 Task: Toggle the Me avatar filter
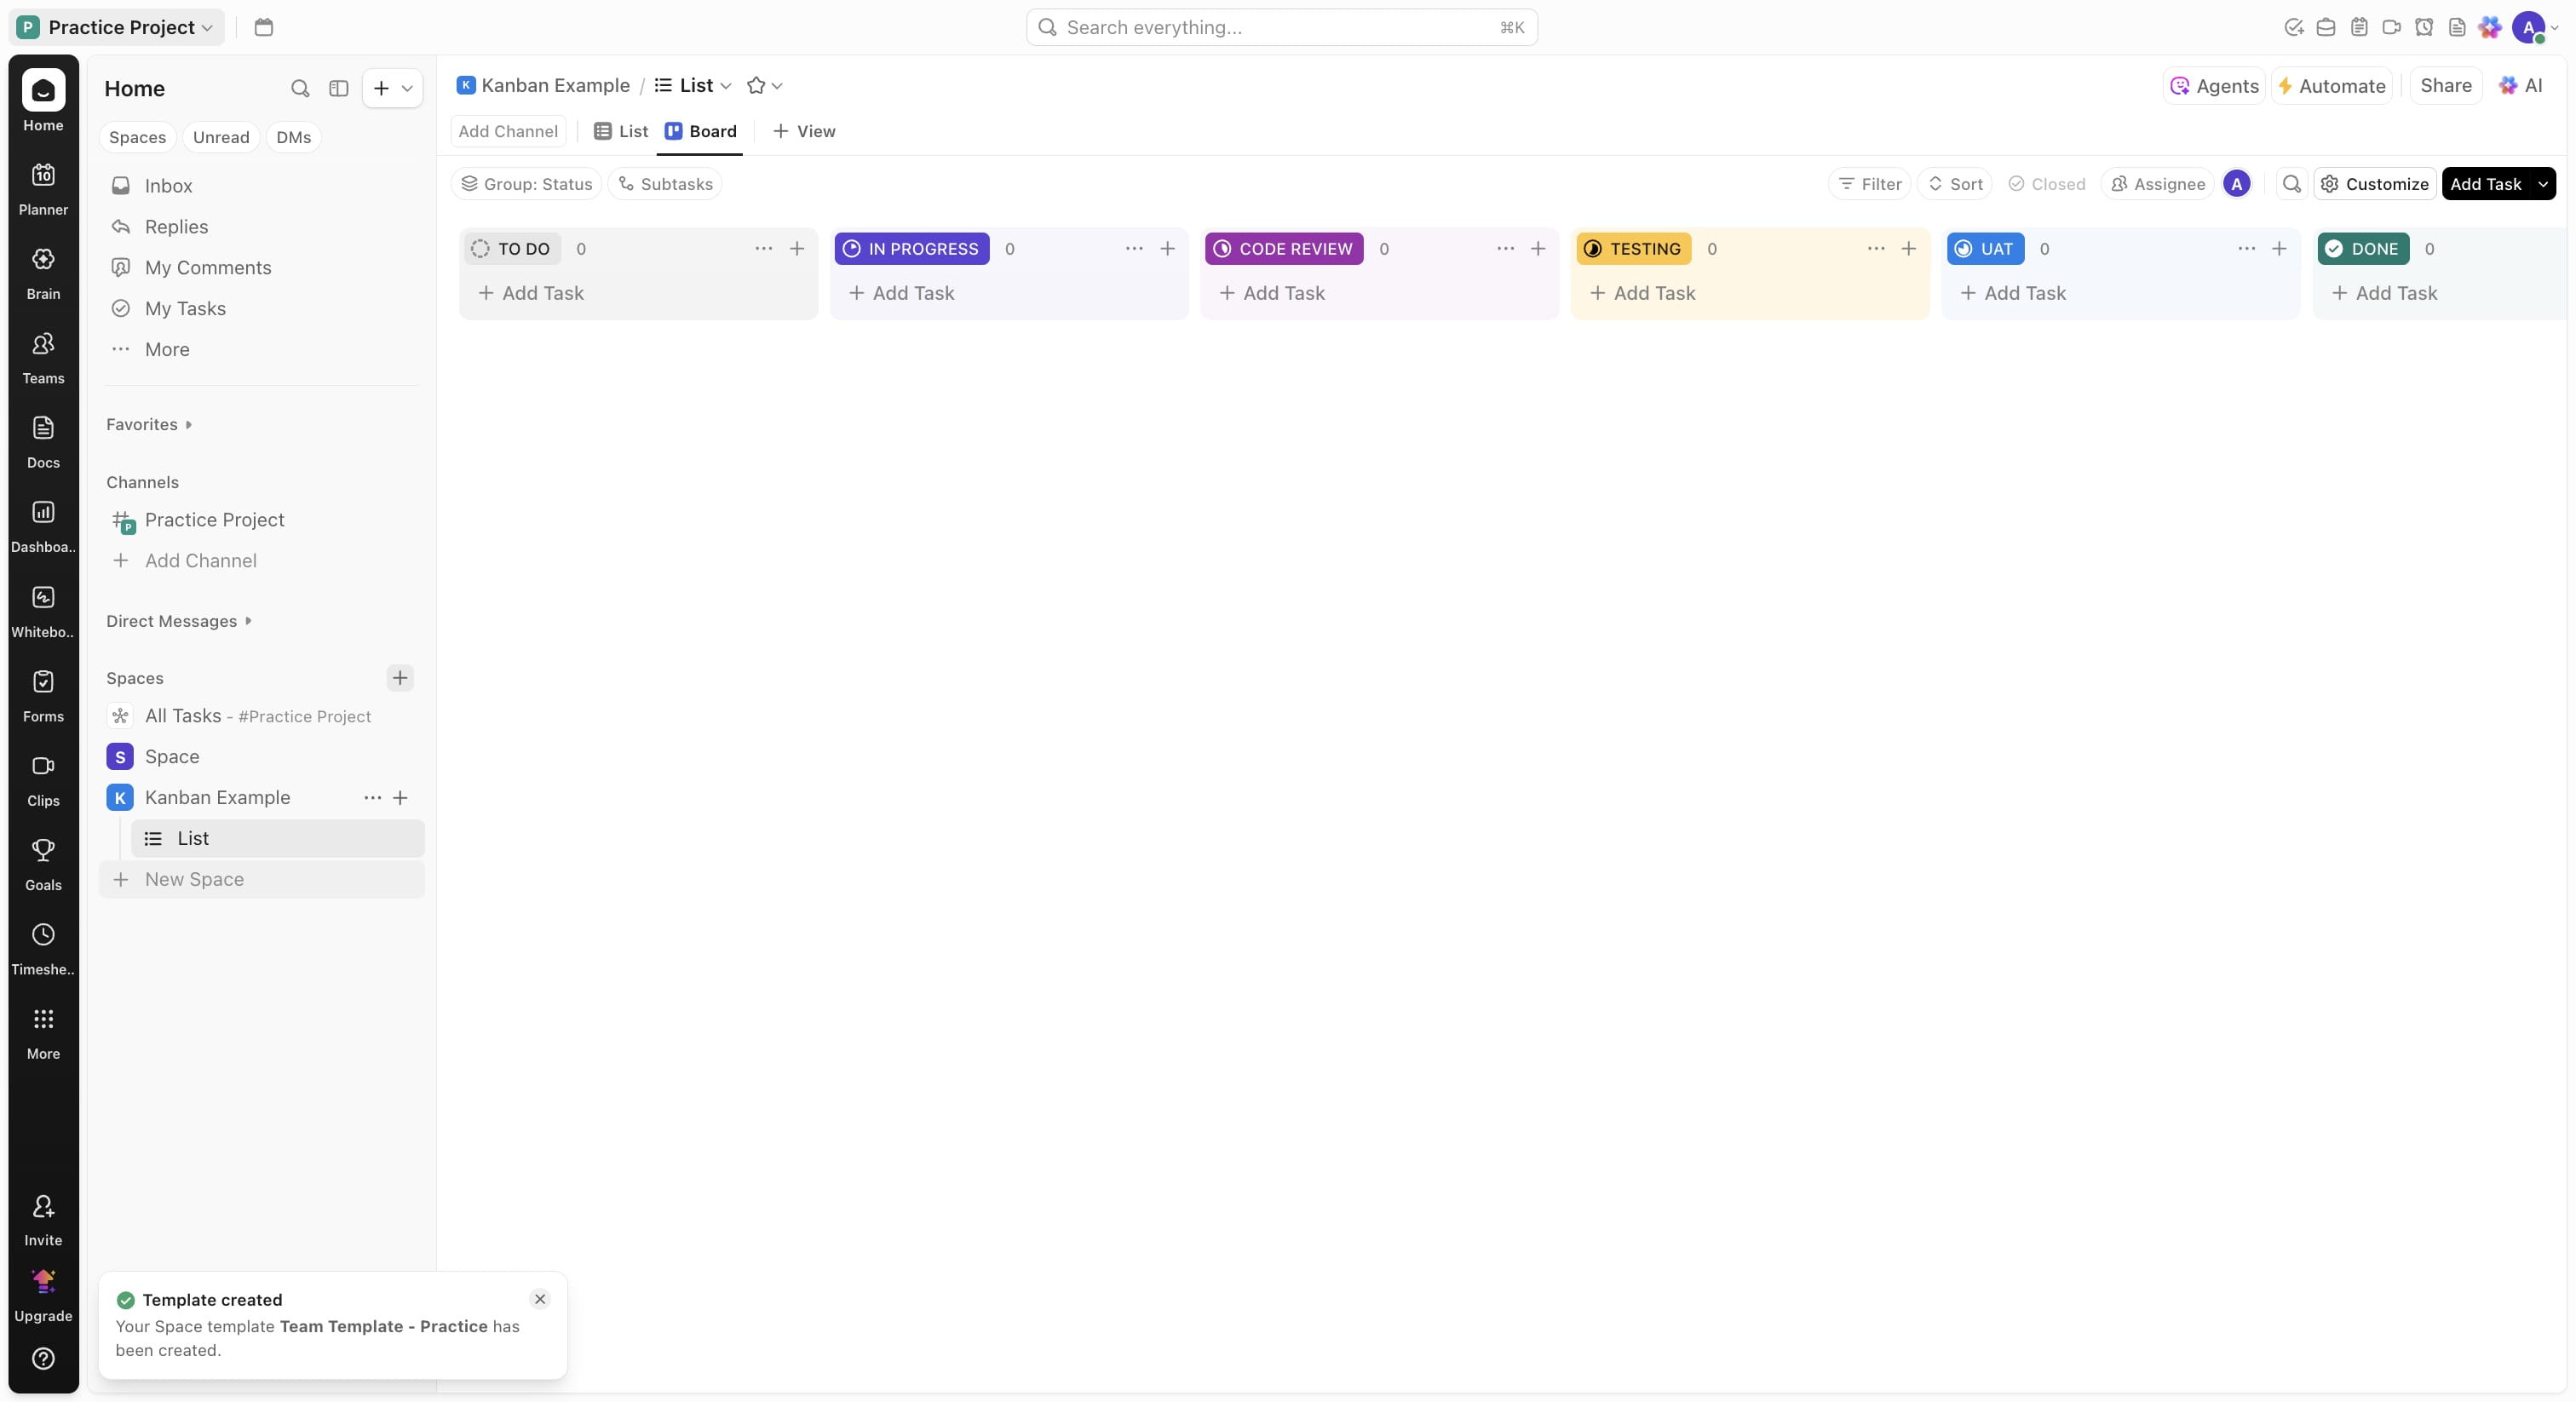(x=2237, y=184)
